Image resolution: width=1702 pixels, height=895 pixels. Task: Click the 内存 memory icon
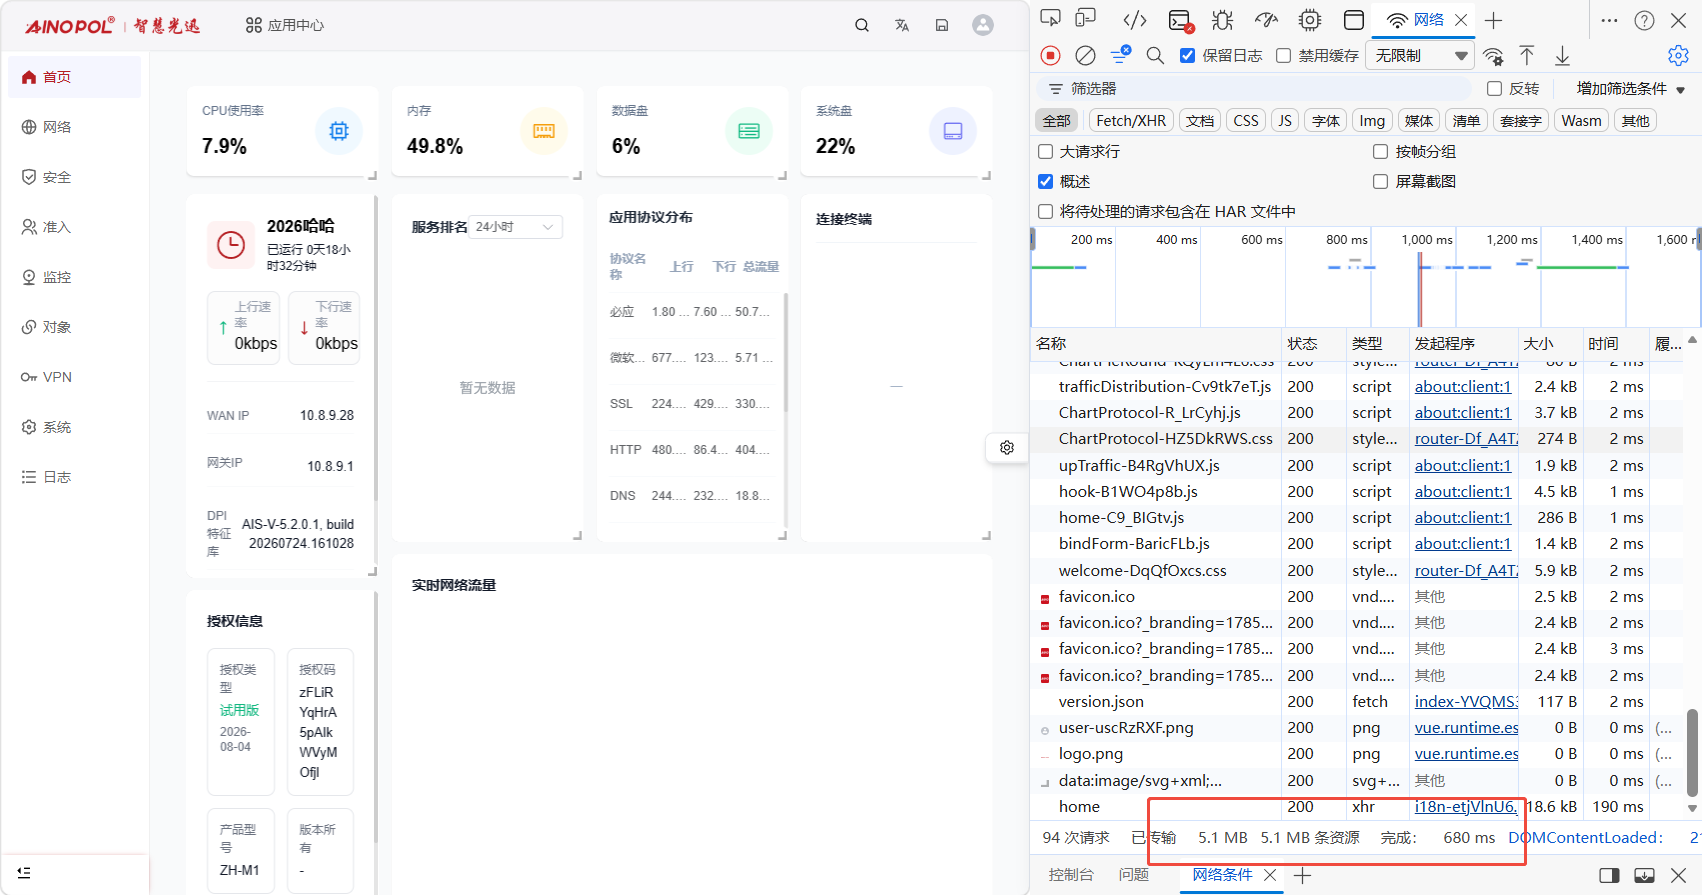point(544,131)
